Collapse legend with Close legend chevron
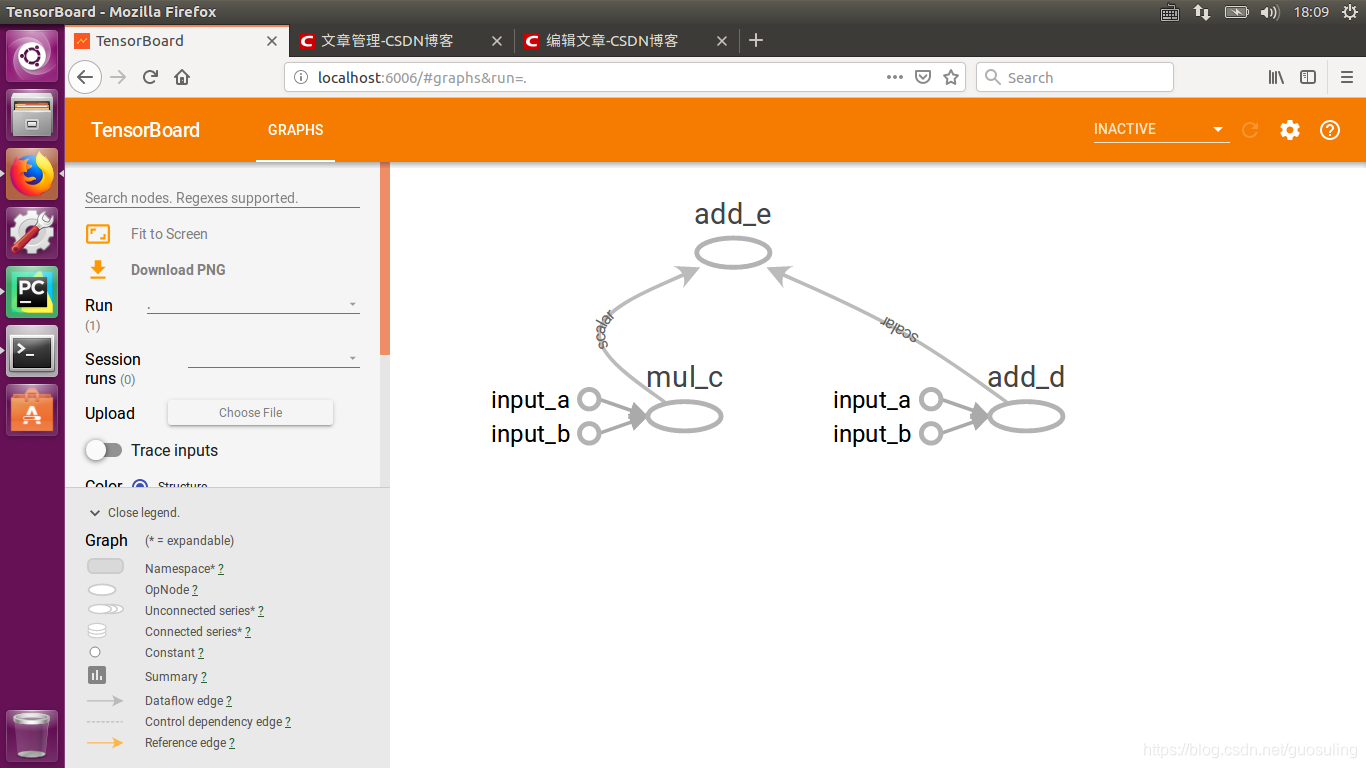This screenshot has width=1366, height=768. [x=96, y=512]
